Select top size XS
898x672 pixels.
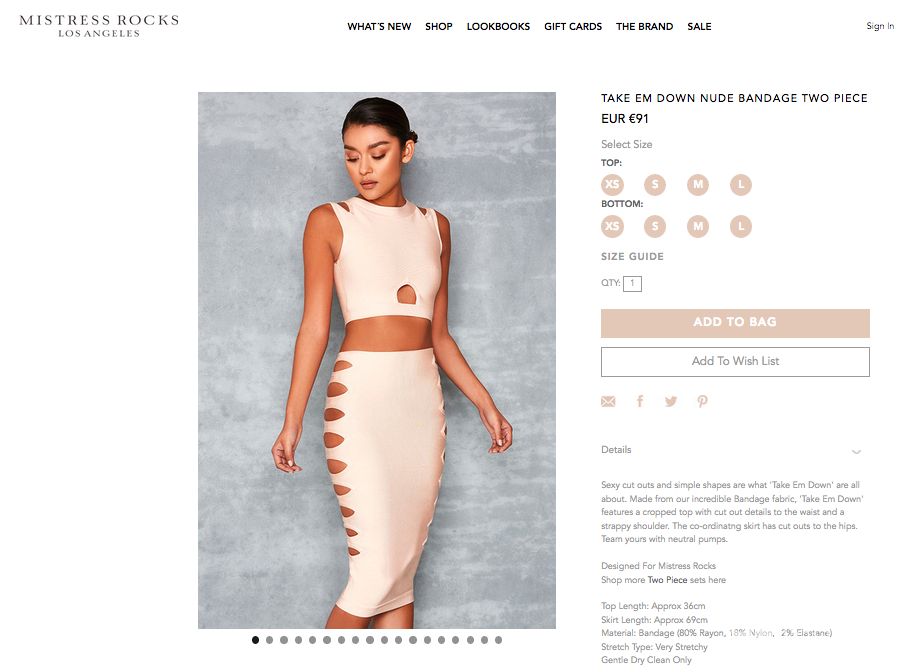pos(612,184)
